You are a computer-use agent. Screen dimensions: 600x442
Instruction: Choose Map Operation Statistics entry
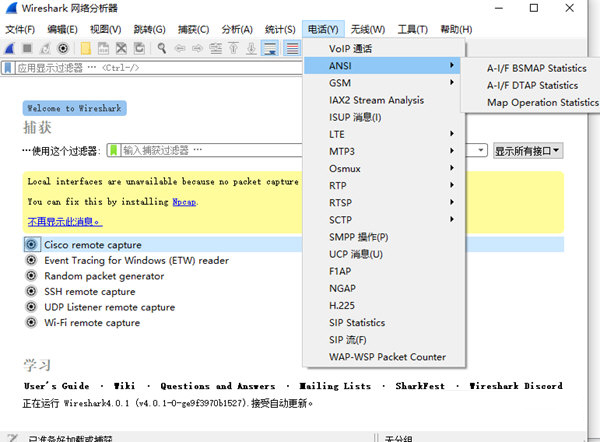coord(542,103)
